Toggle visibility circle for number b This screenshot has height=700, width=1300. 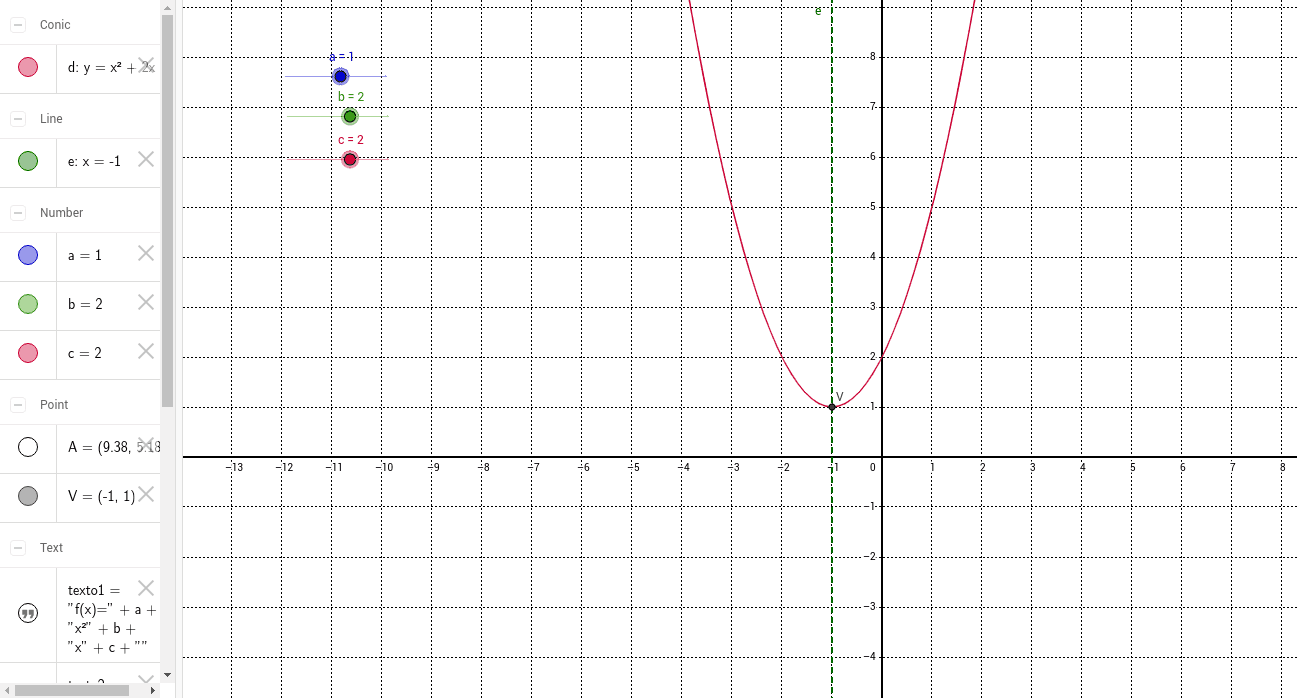(28, 304)
